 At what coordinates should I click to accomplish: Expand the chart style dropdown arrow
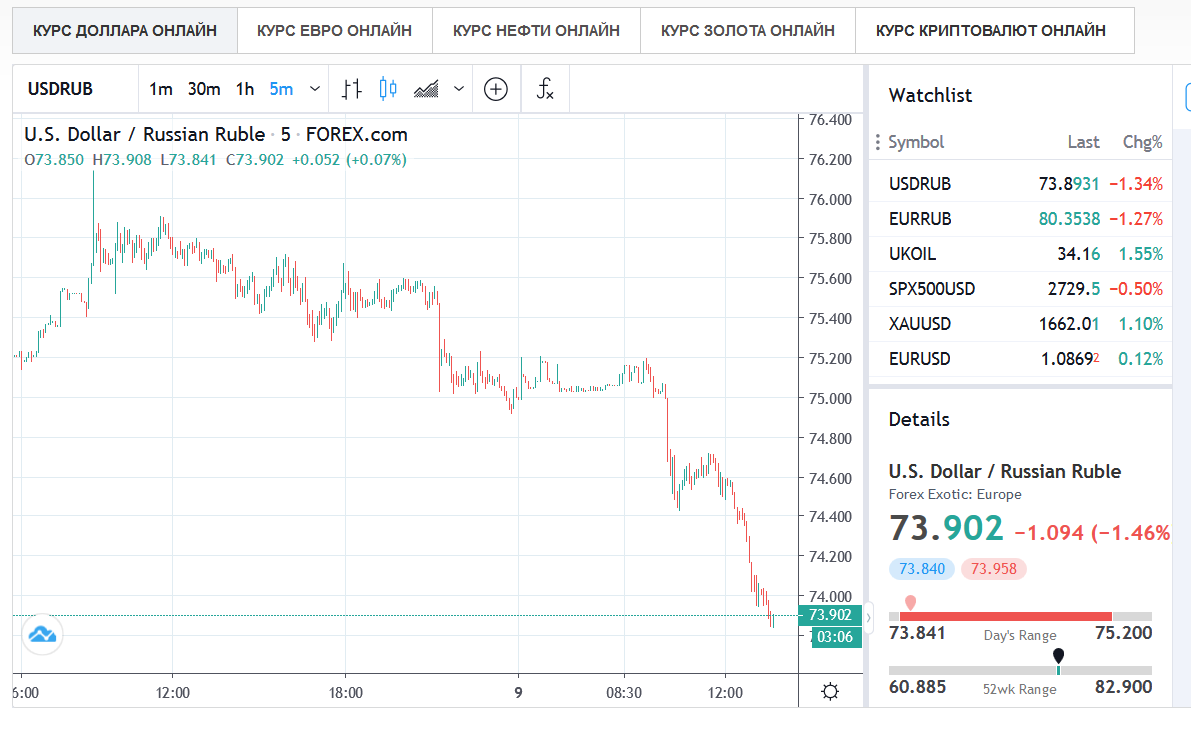(x=459, y=89)
